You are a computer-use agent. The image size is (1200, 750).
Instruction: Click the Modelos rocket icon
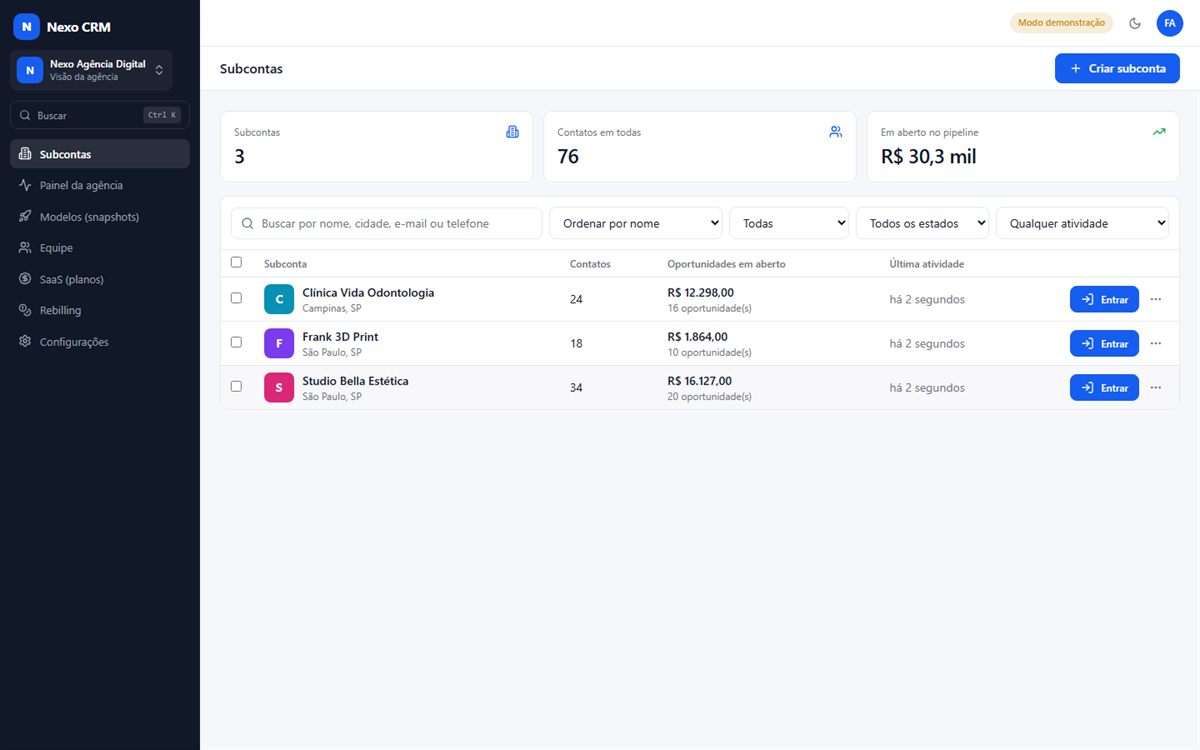25,217
